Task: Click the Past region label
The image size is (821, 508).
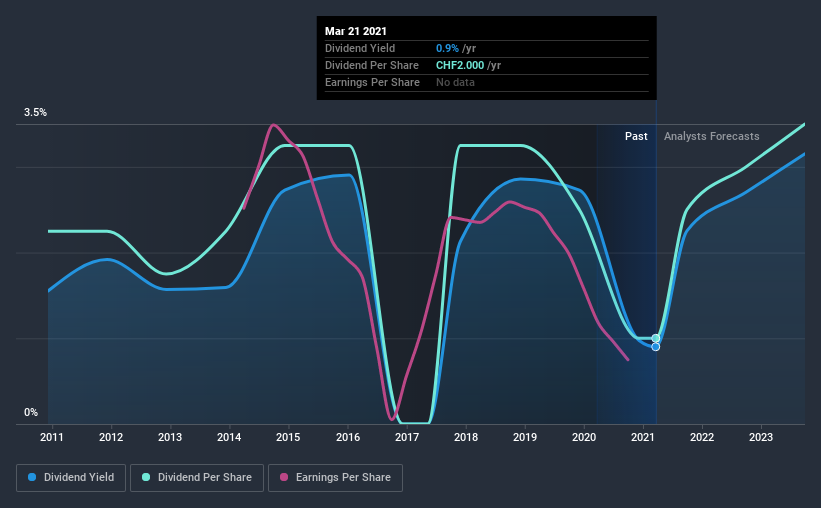Action: [636, 136]
